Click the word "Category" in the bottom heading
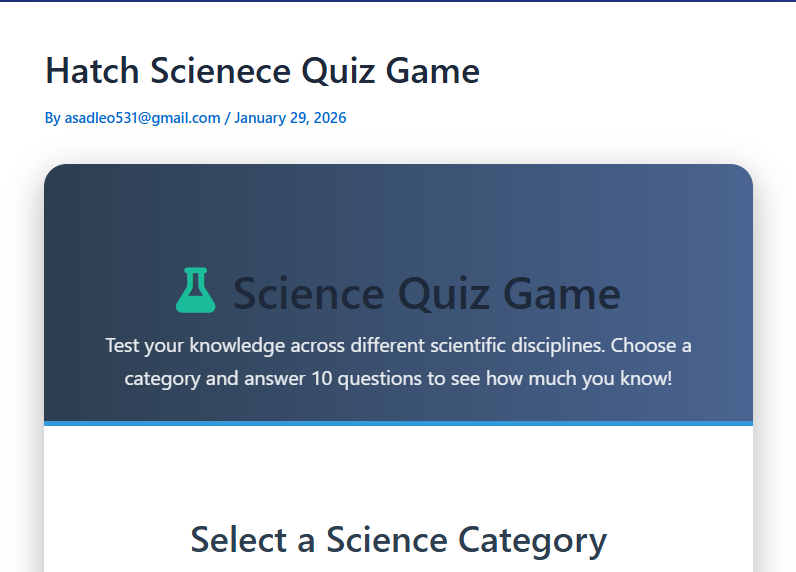This screenshot has height=572, width=796. pyautogui.click(x=533, y=540)
